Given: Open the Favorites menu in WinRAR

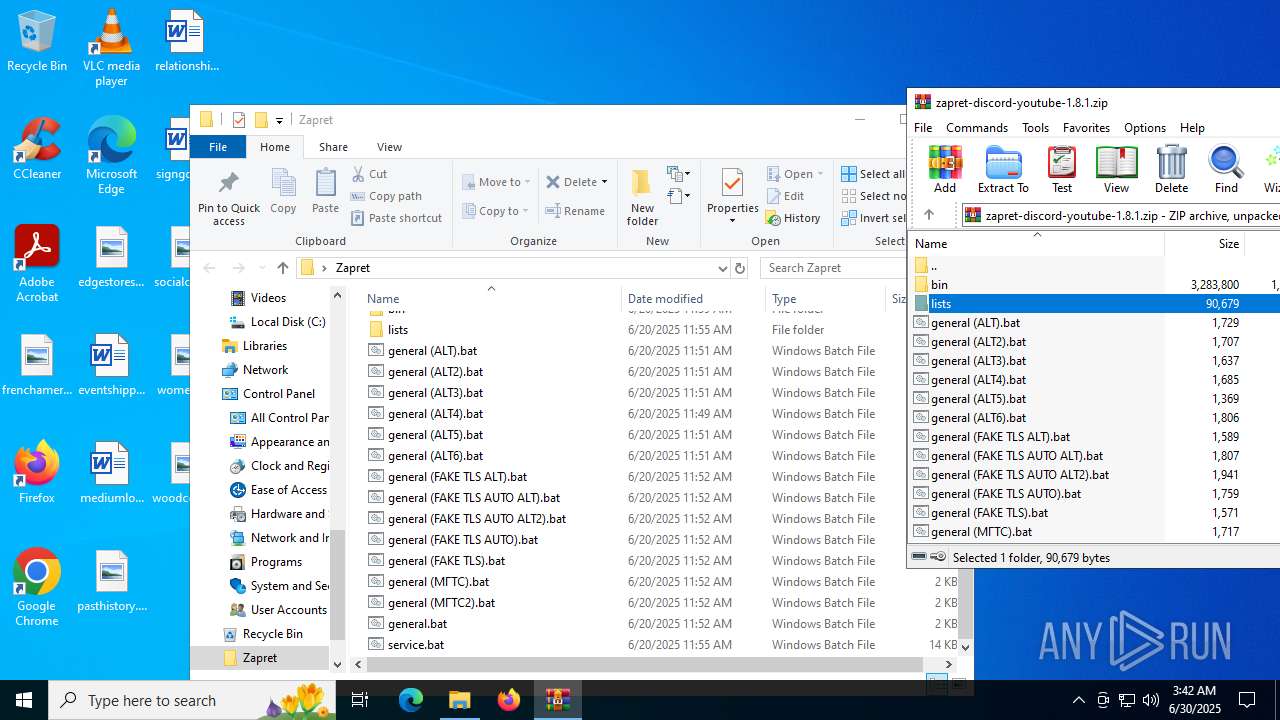Looking at the screenshot, I should coord(1086,128).
